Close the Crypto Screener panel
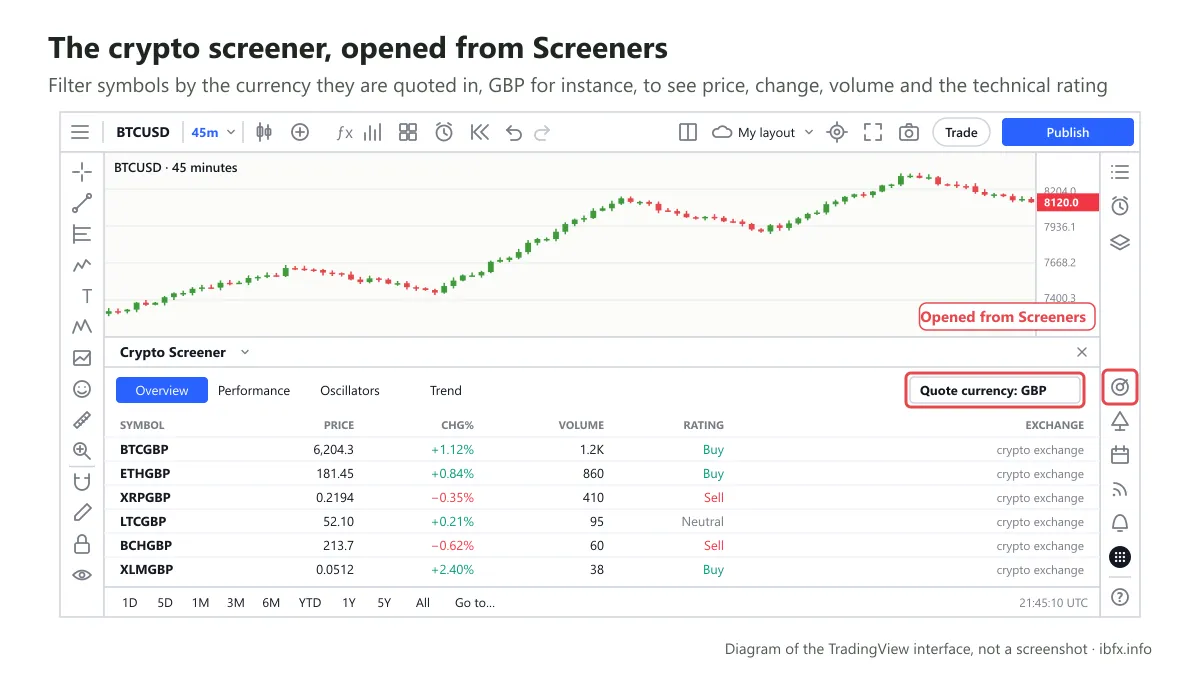This screenshot has height=675, width=1200. point(1081,352)
